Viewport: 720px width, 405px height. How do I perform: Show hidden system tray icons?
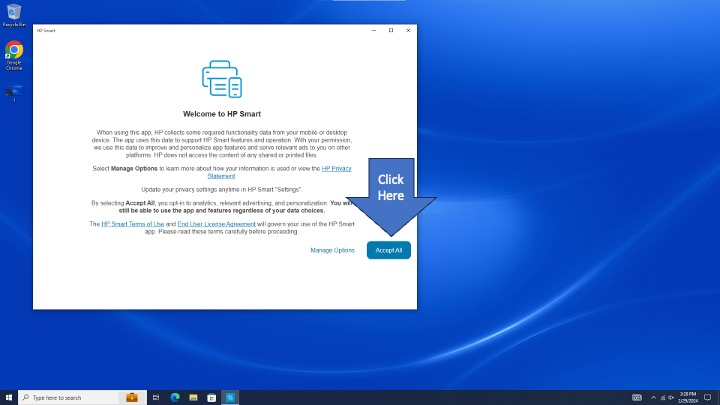point(653,398)
